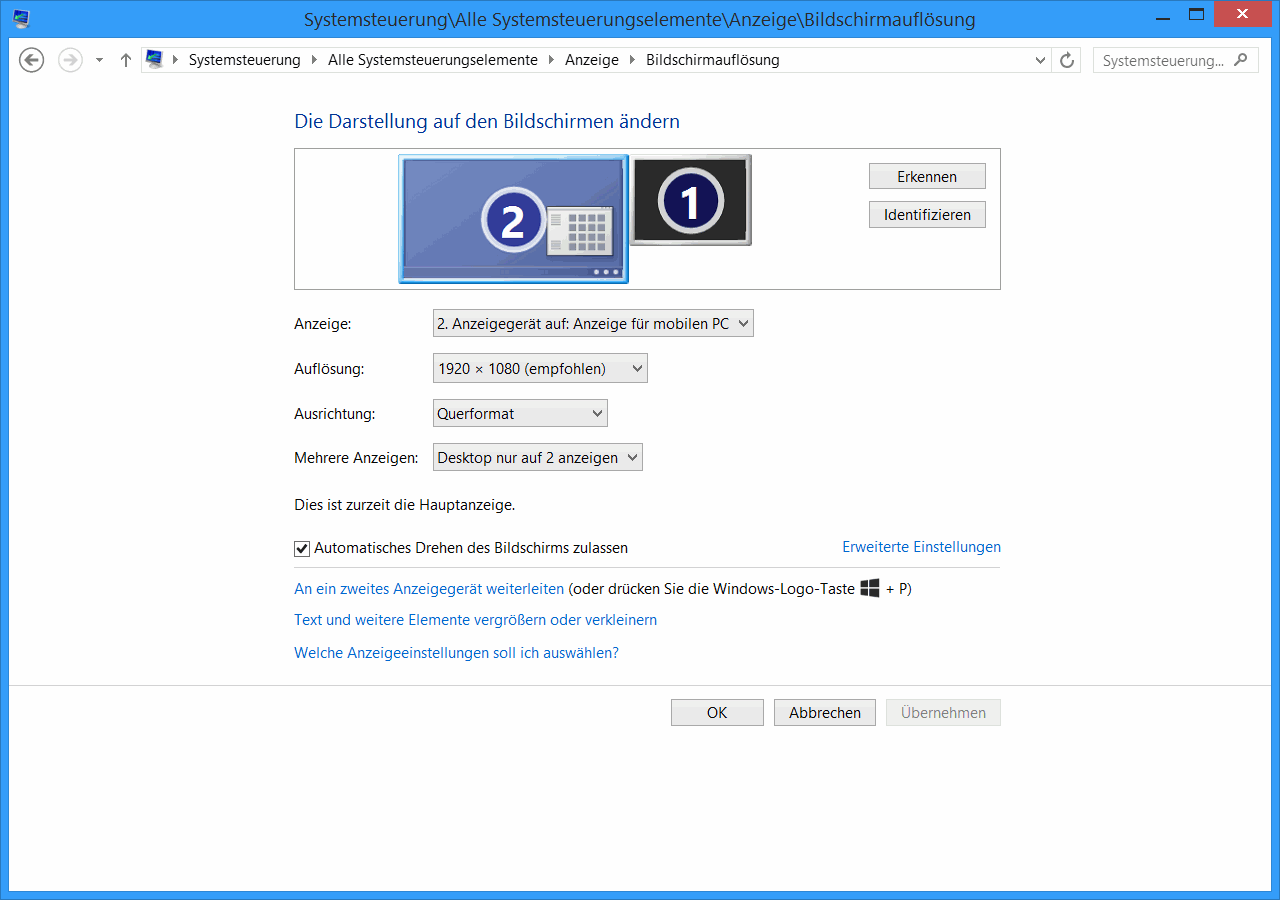Select monitor 1 display thumbnail

(690, 200)
